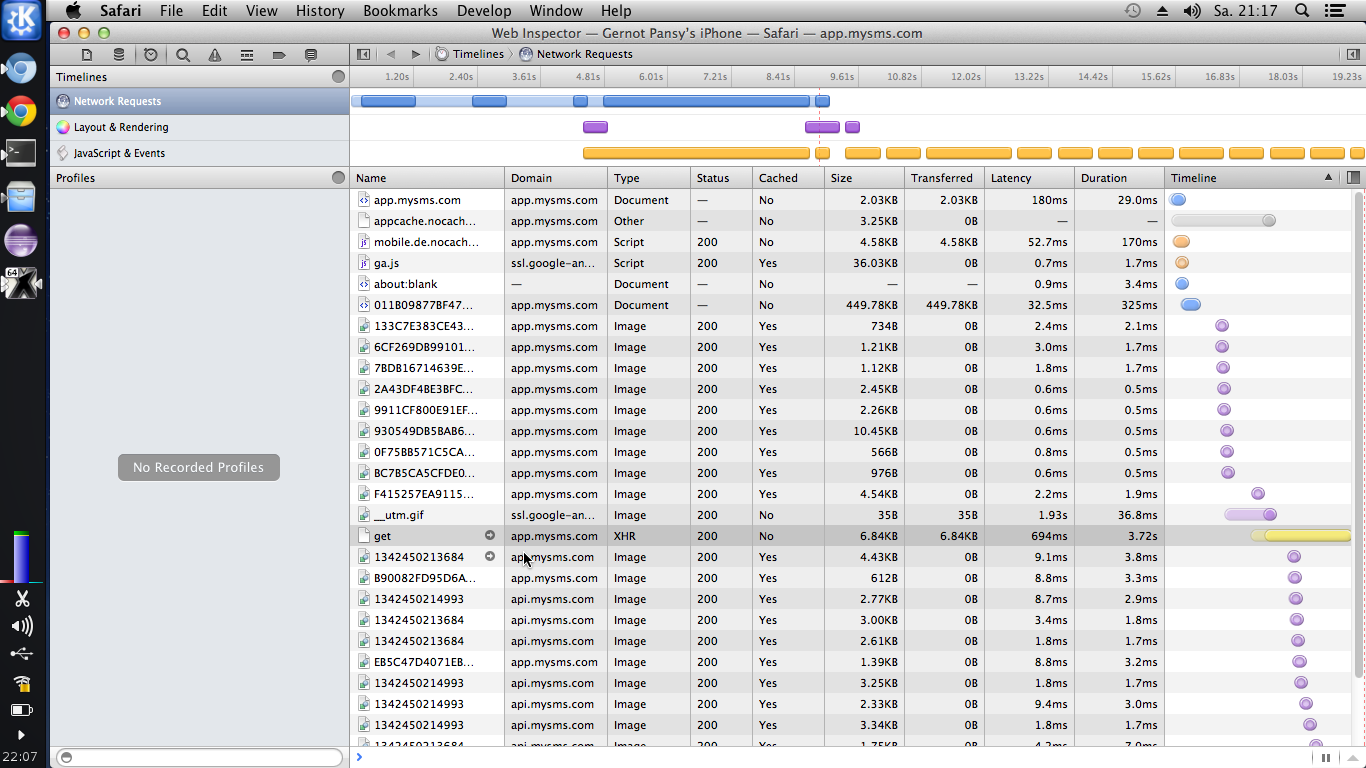Sort by Cached column header
This screenshot has width=1366, height=768.
[788, 178]
